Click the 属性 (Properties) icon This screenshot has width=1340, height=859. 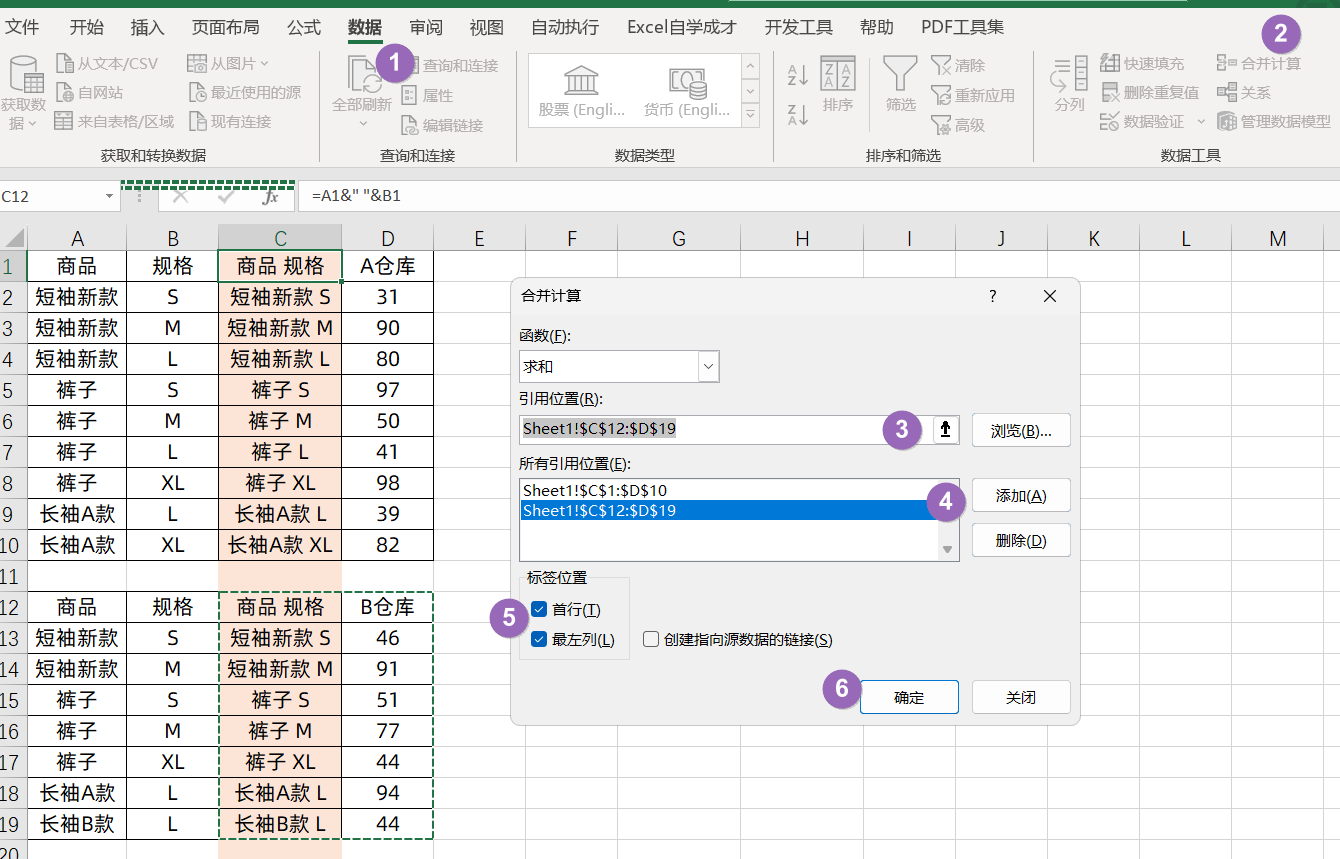(x=410, y=95)
